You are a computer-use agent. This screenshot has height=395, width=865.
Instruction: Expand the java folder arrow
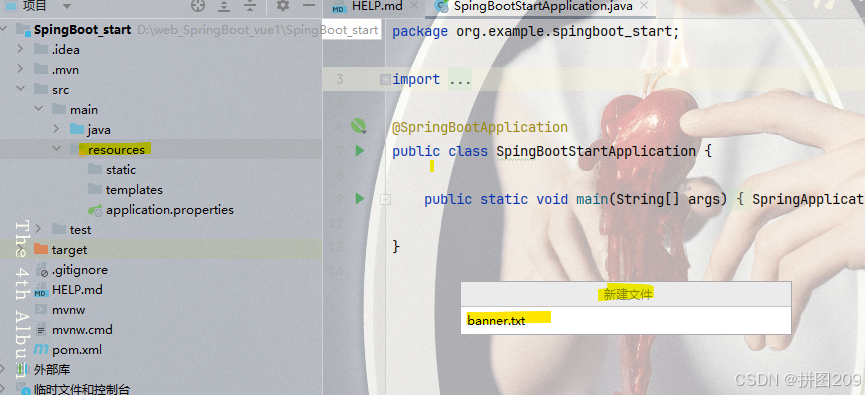56,129
